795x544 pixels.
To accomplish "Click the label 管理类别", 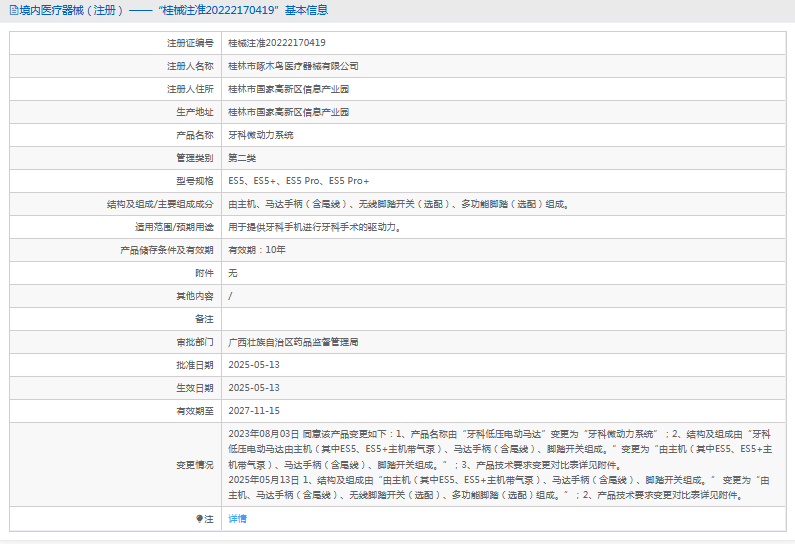I will [195, 158].
